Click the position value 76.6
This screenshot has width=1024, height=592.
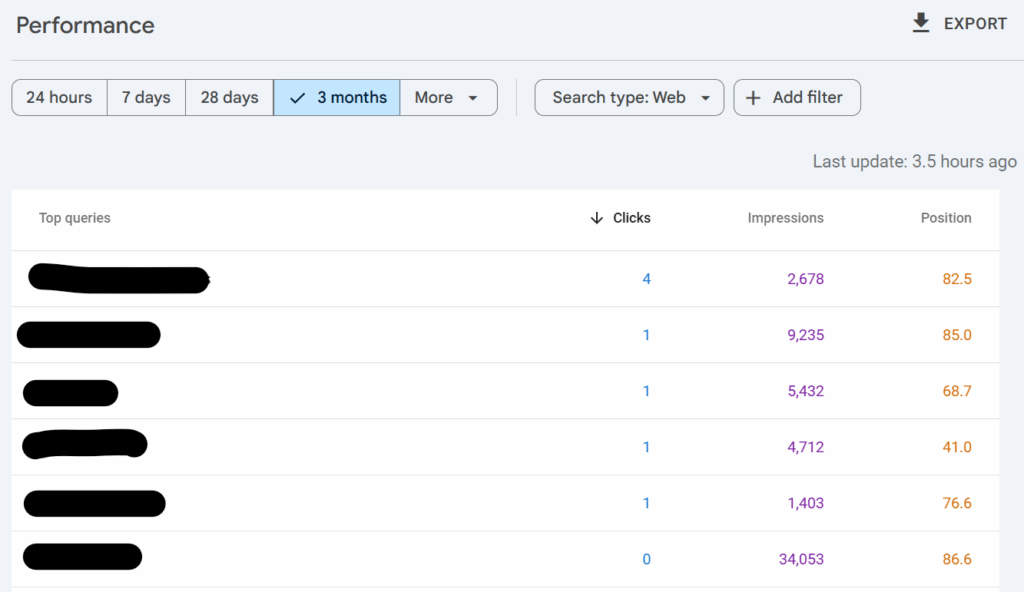point(957,503)
